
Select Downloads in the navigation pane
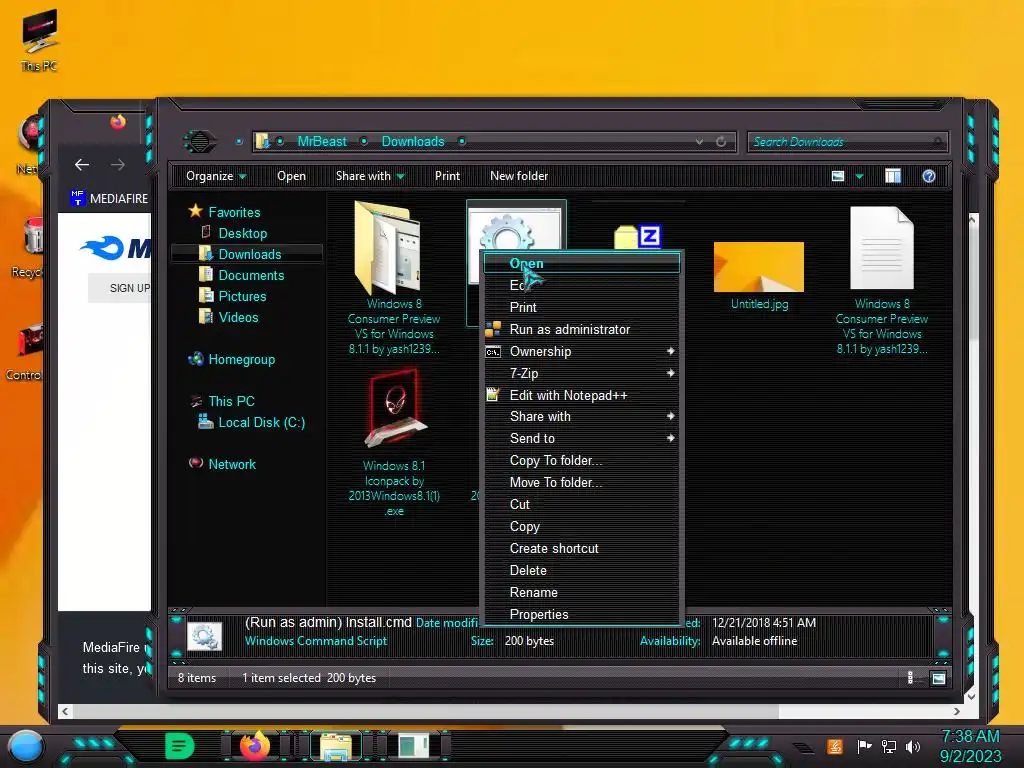(249, 254)
